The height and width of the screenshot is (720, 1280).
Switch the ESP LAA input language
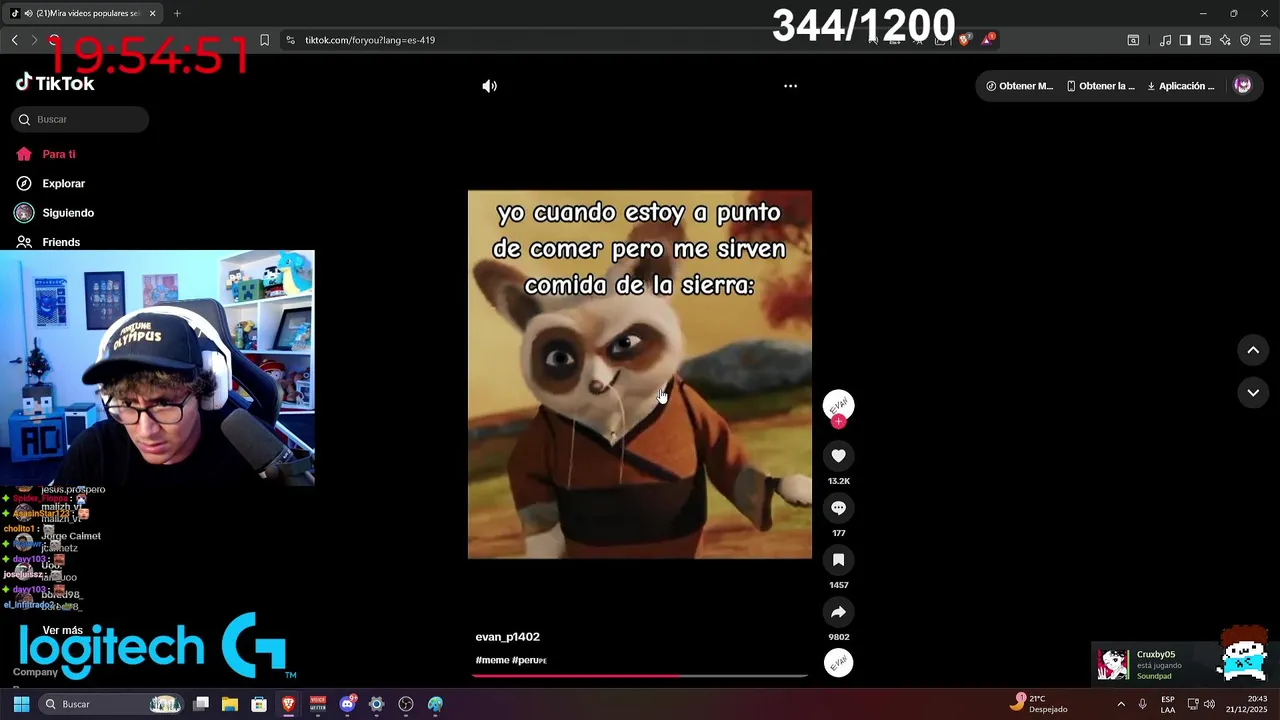(1168, 704)
